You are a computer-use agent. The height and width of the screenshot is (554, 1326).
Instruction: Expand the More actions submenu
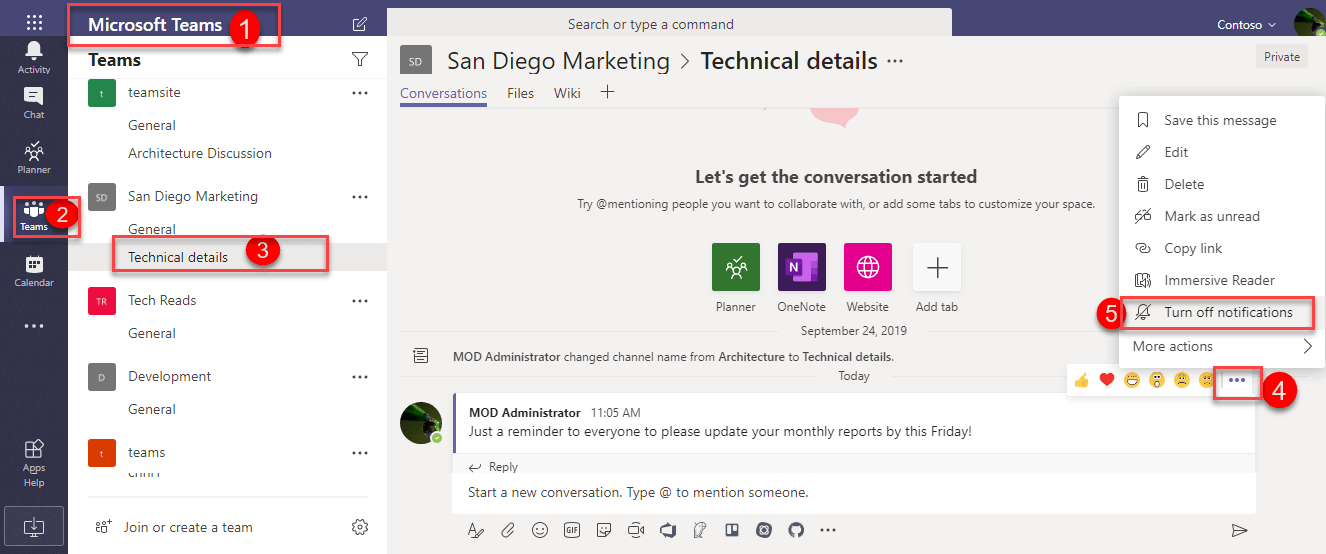(x=1221, y=346)
